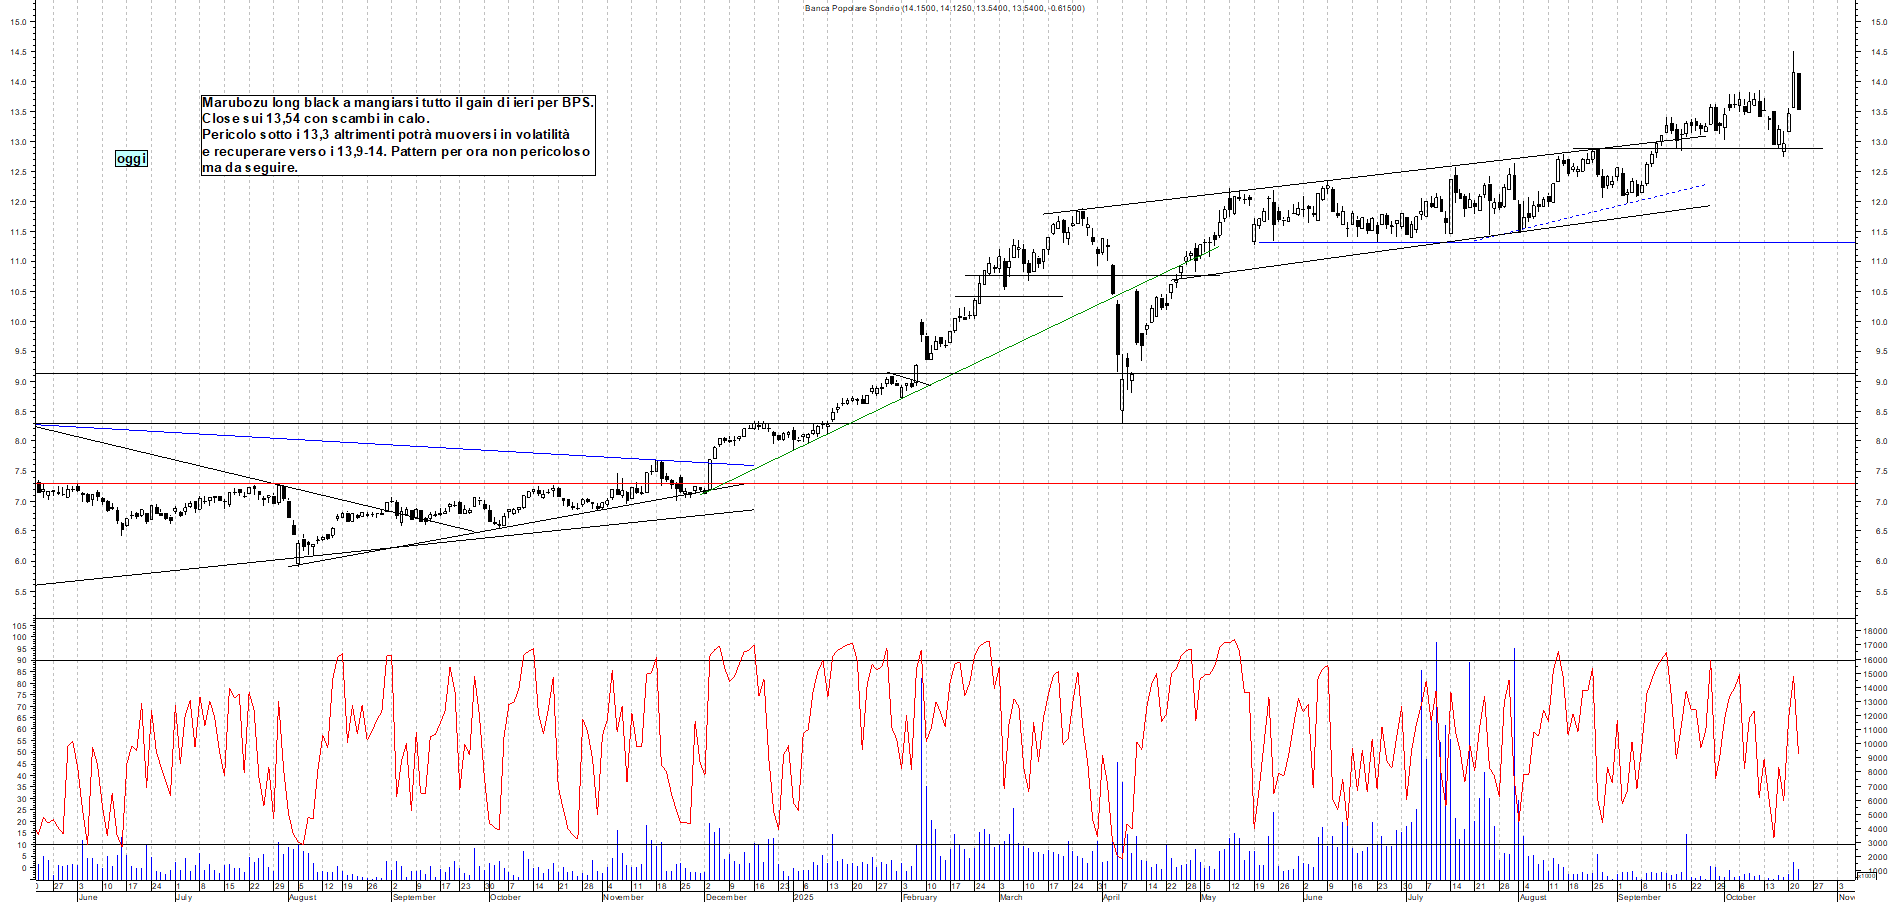Image resolution: width=1890 pixels, height=902 pixels.
Task: Click the May label on time axis
Action: pos(1208,897)
